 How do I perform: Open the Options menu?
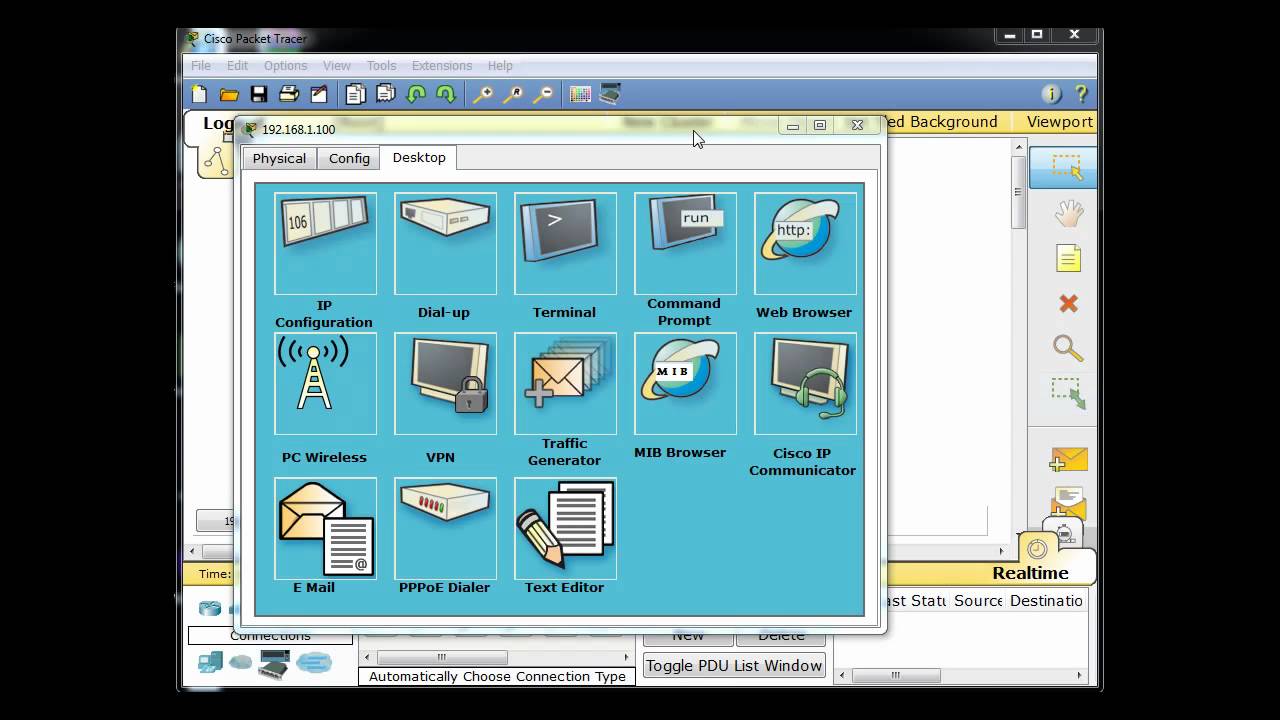pos(286,66)
